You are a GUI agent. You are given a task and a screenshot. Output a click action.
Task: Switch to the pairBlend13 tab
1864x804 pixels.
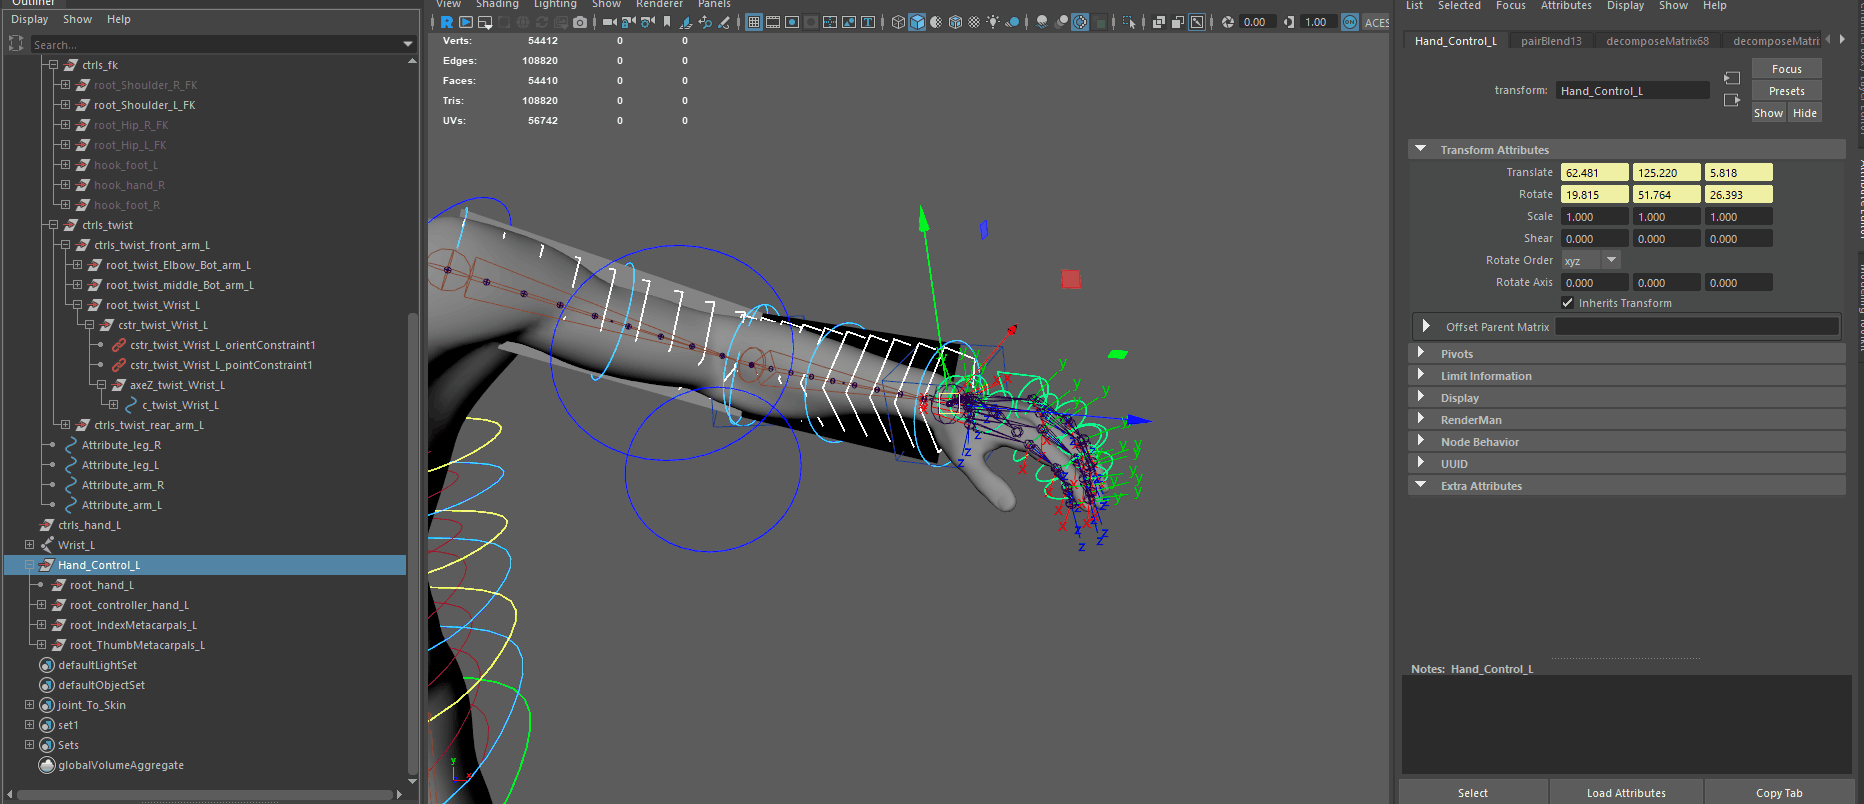coord(1551,41)
